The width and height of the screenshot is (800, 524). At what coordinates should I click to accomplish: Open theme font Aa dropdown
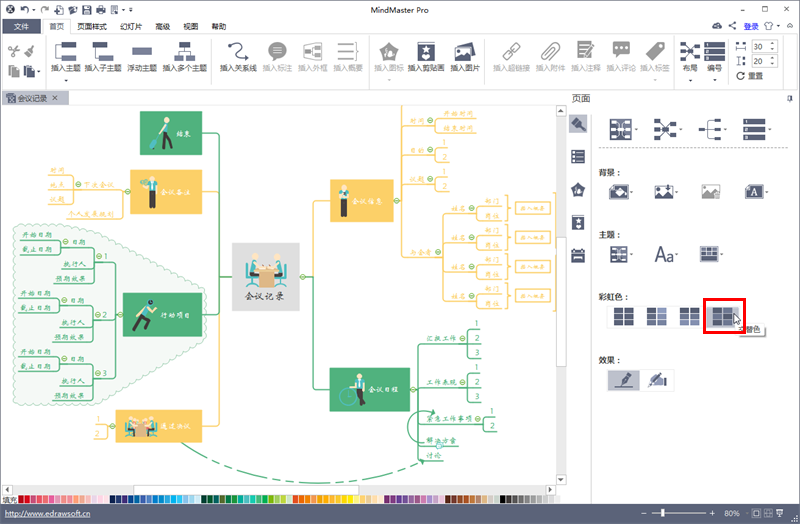(x=666, y=254)
